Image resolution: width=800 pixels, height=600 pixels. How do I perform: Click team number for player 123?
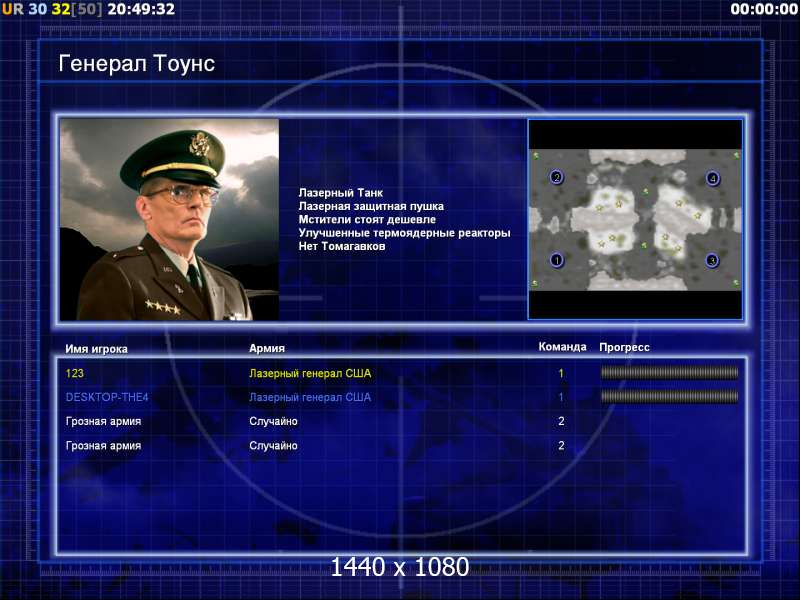(561, 373)
